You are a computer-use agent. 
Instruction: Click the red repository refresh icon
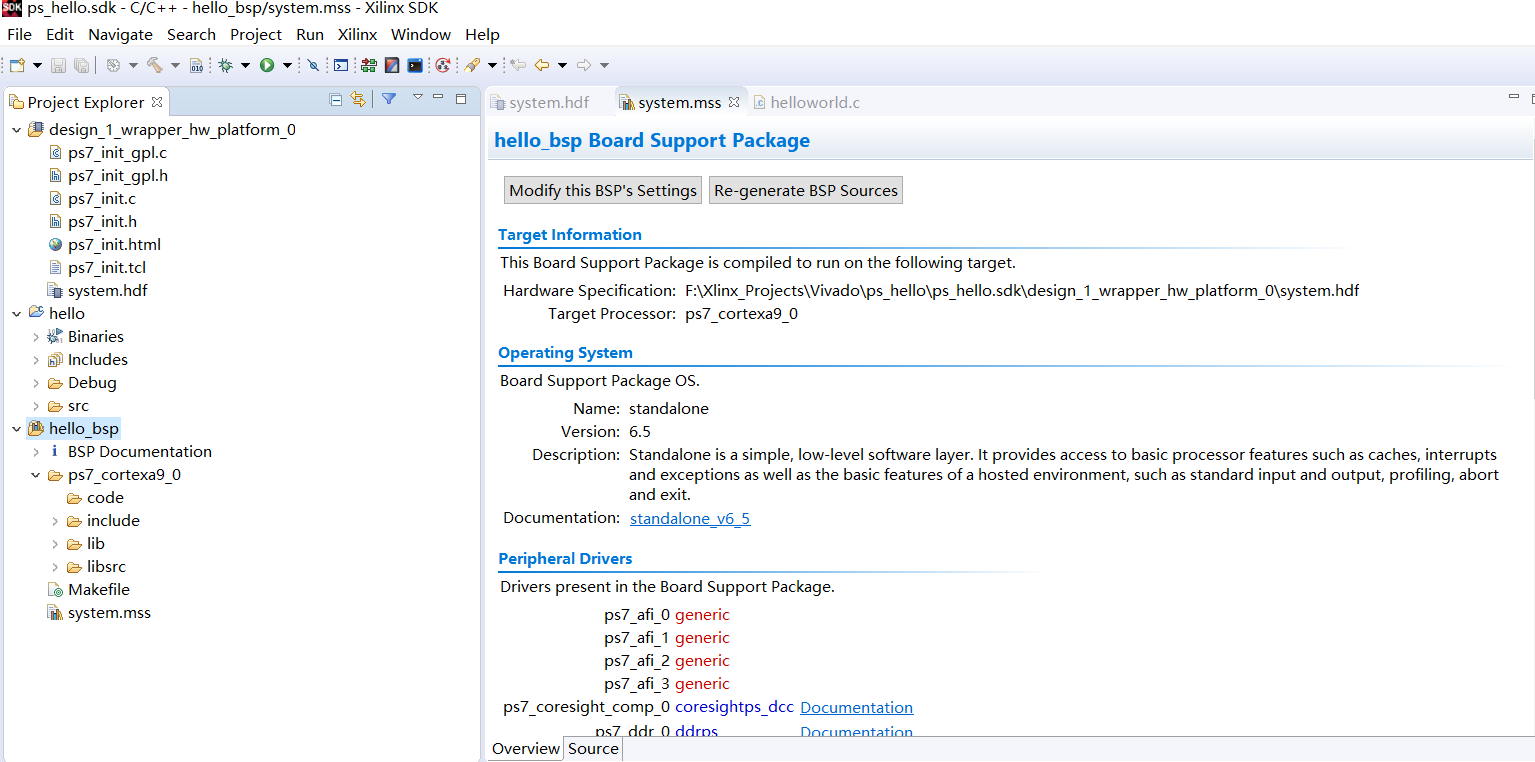(x=443, y=65)
